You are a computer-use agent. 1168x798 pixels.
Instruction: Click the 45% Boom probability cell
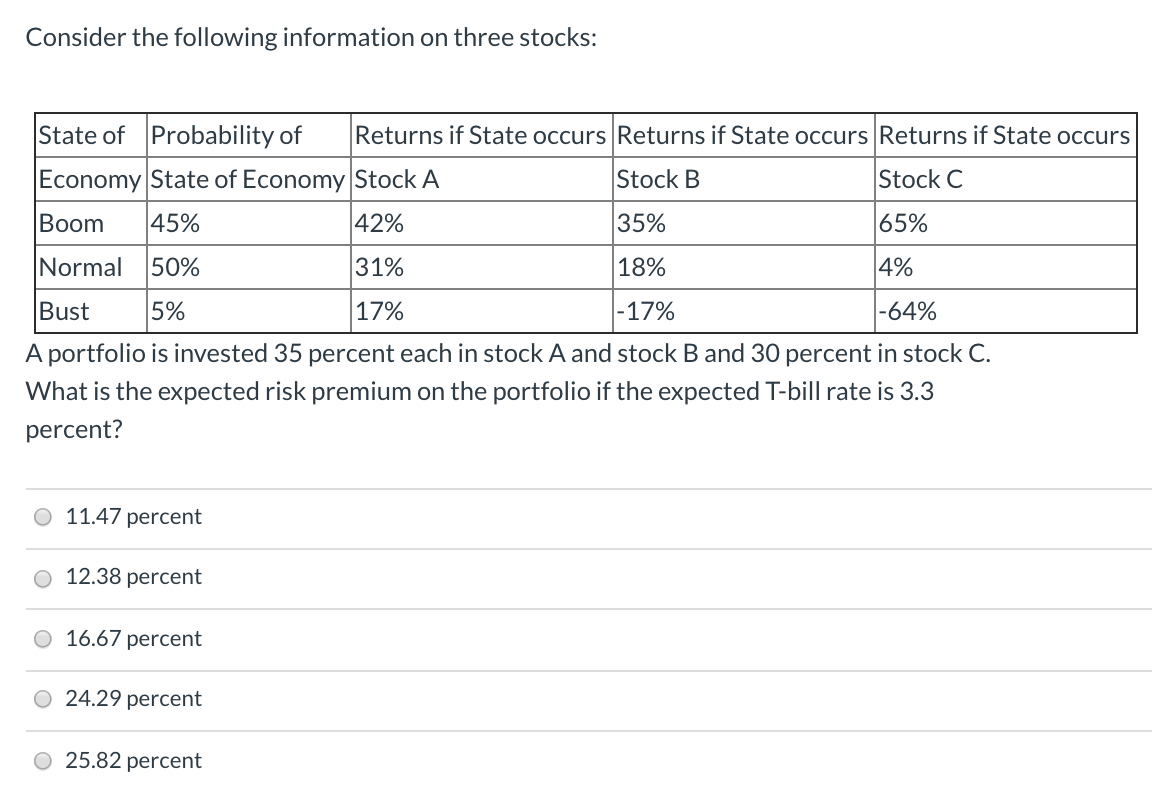coord(174,224)
